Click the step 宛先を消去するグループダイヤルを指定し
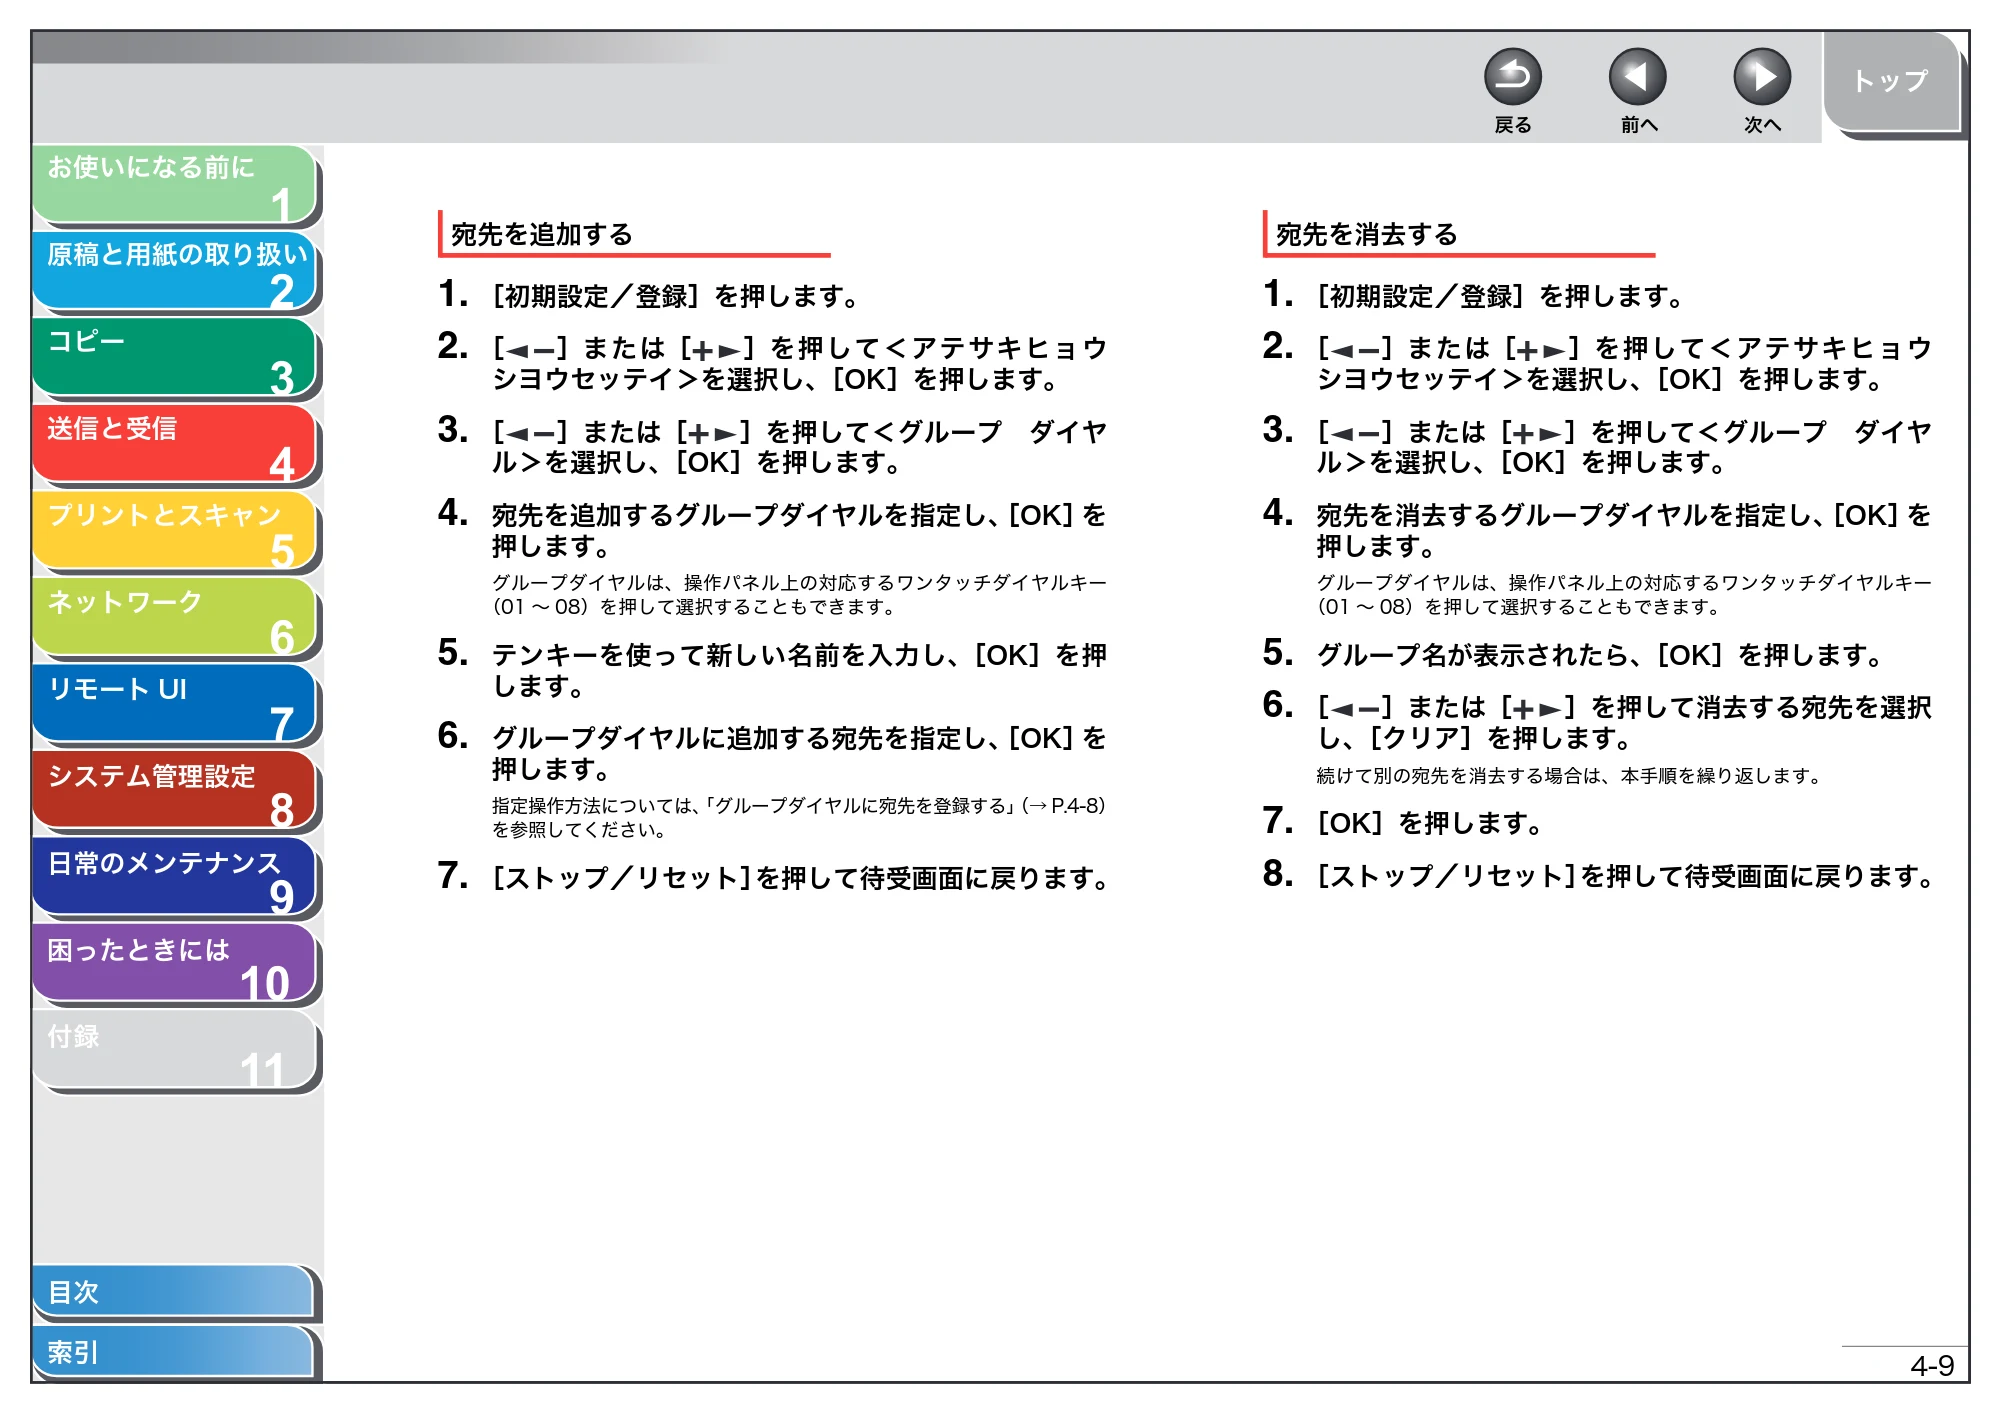The height and width of the screenshot is (1414, 2000). [1623, 530]
